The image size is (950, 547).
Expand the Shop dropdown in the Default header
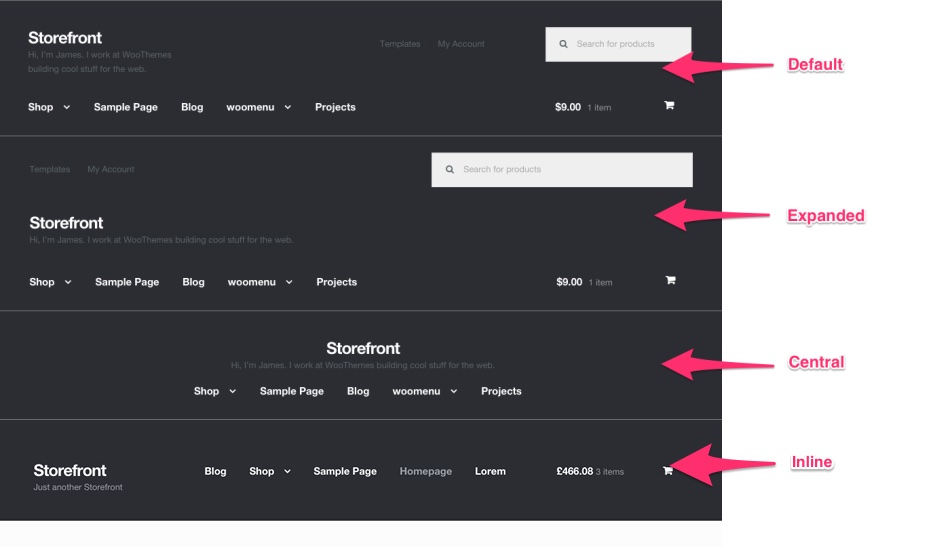(x=49, y=107)
